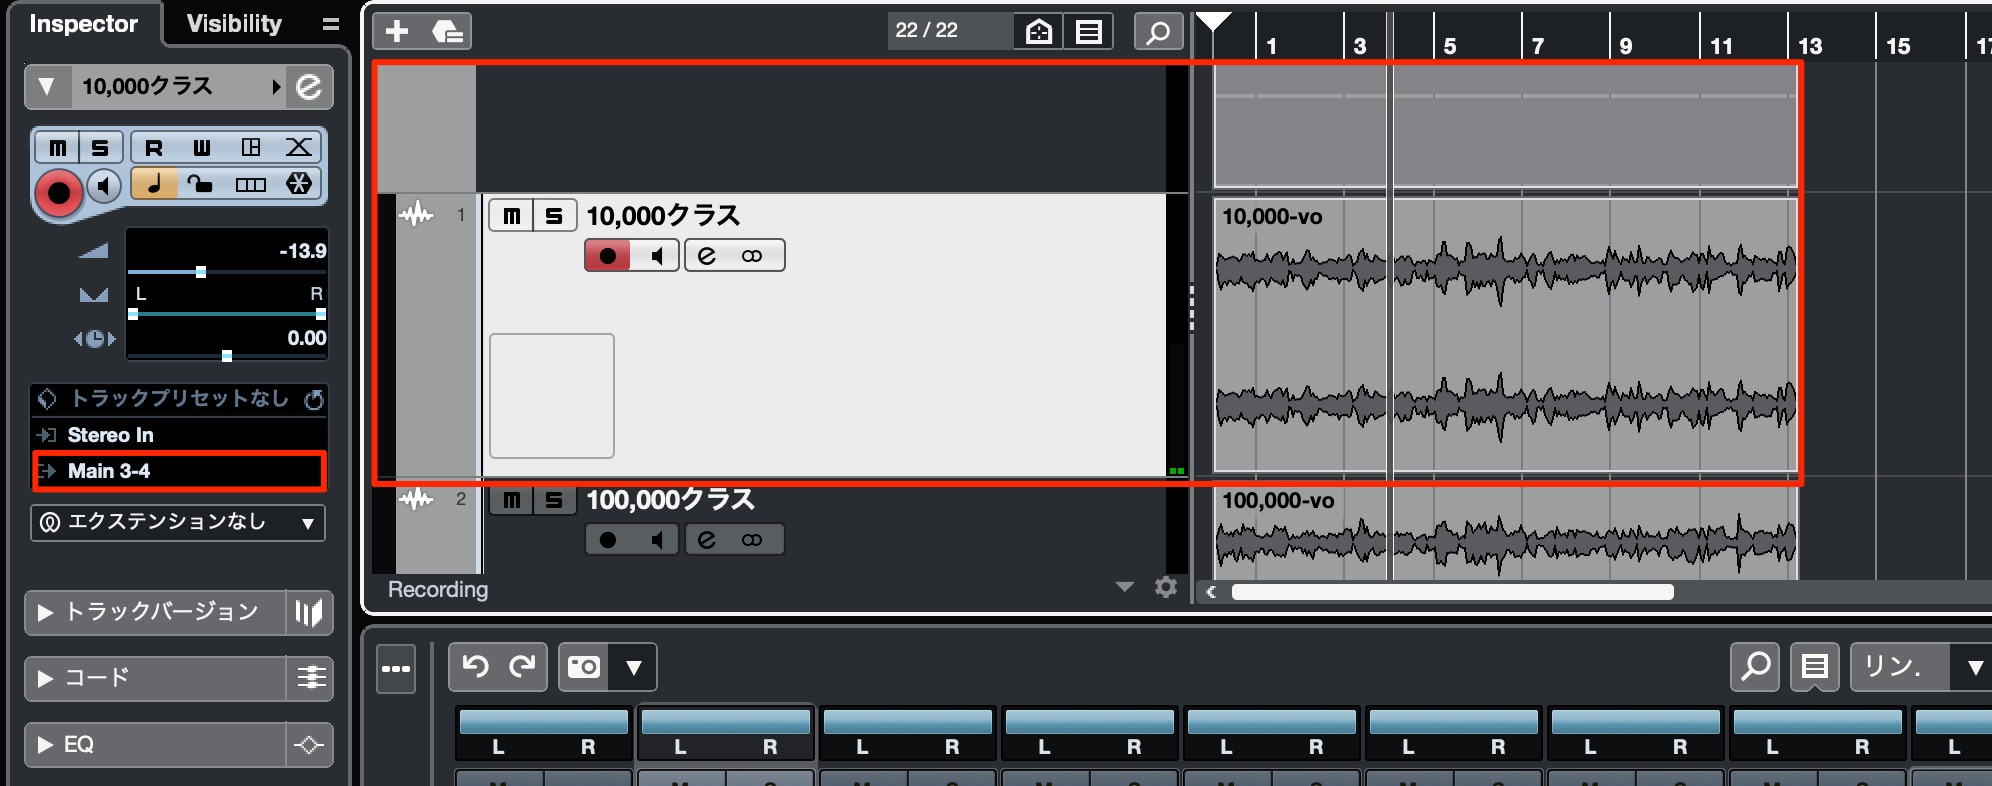Viewport: 1992px width, 786px height.
Task: Open Auto Fades settings in Inspector
Action: pos(299,147)
